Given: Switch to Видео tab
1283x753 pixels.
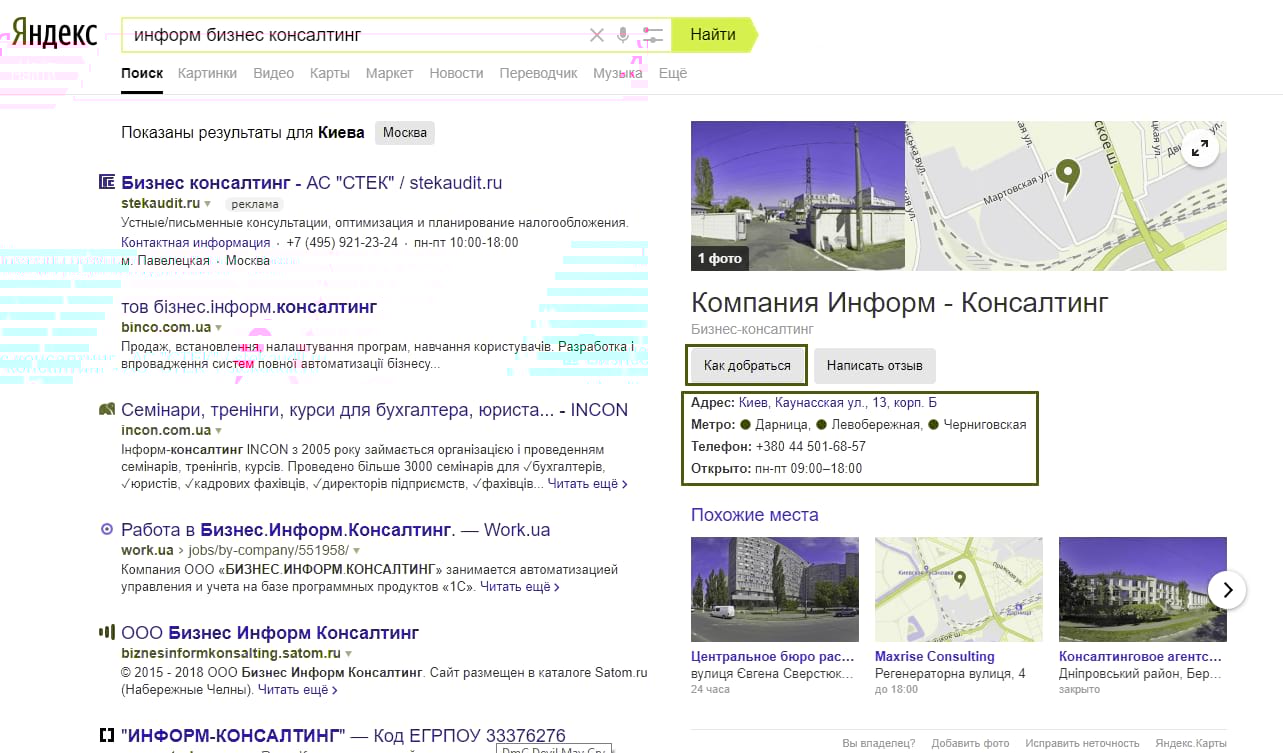Looking at the screenshot, I should coord(274,73).
